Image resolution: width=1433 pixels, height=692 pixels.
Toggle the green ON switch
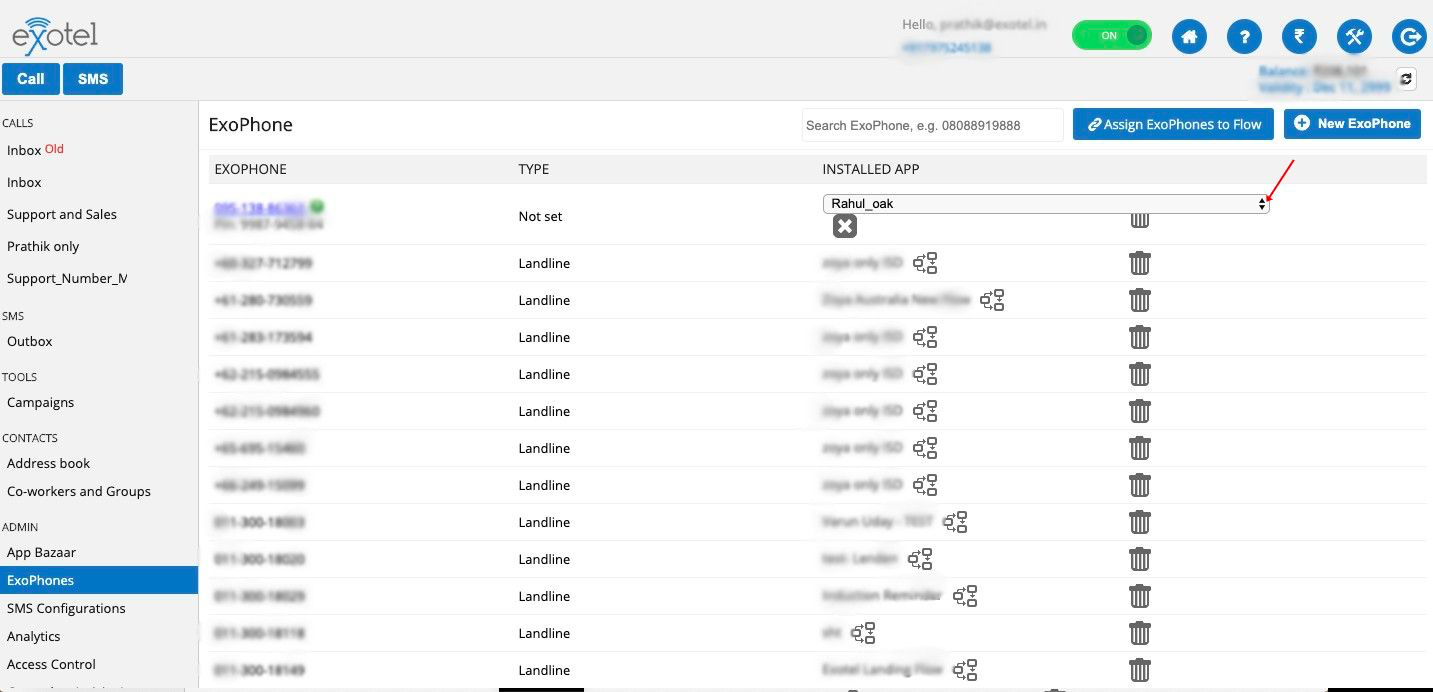point(1112,36)
